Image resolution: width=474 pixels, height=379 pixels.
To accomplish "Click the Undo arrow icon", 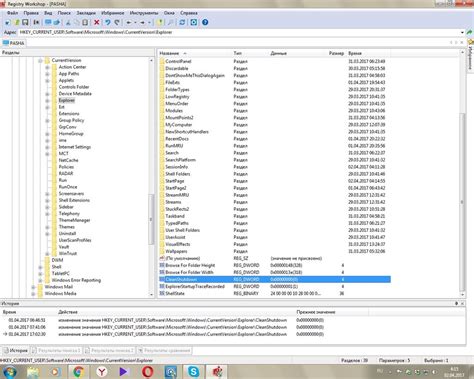I will click(108, 22).
